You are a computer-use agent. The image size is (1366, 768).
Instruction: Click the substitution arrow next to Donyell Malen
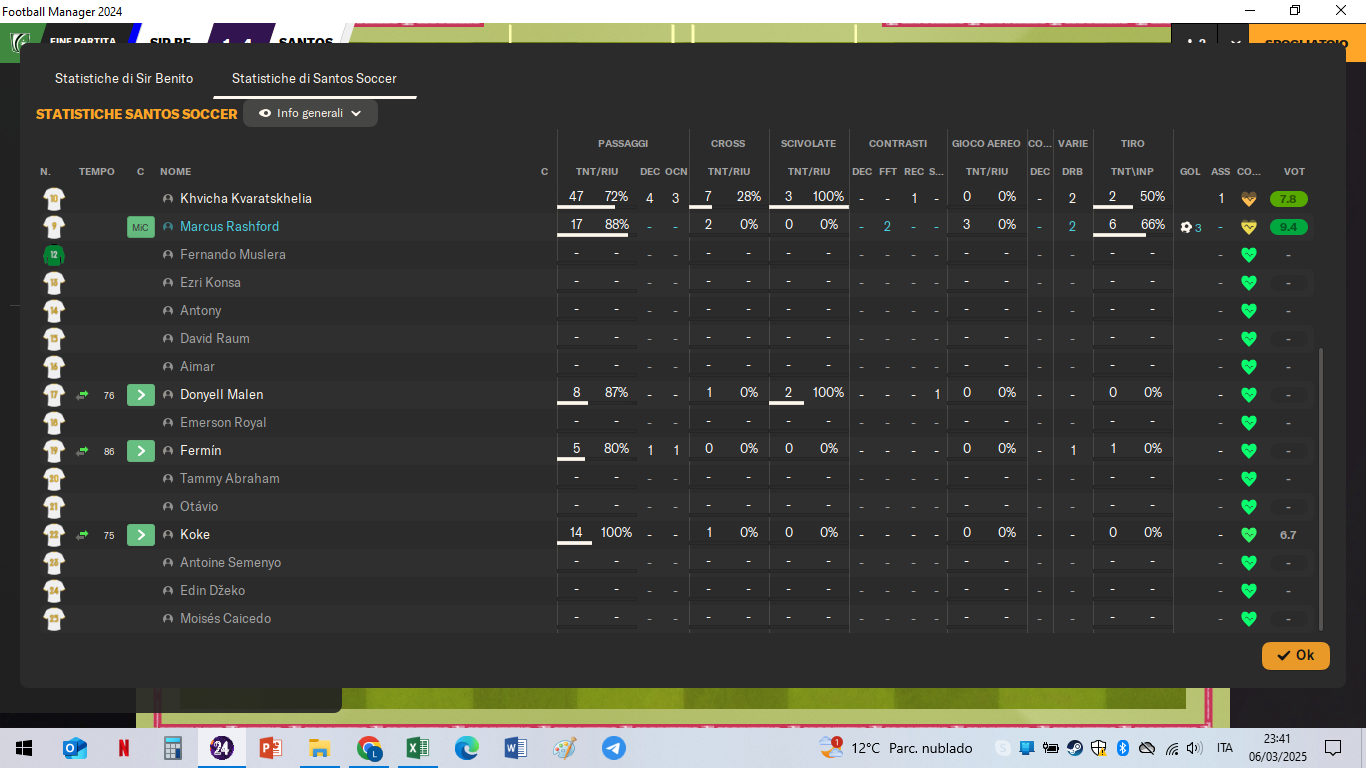coord(82,395)
